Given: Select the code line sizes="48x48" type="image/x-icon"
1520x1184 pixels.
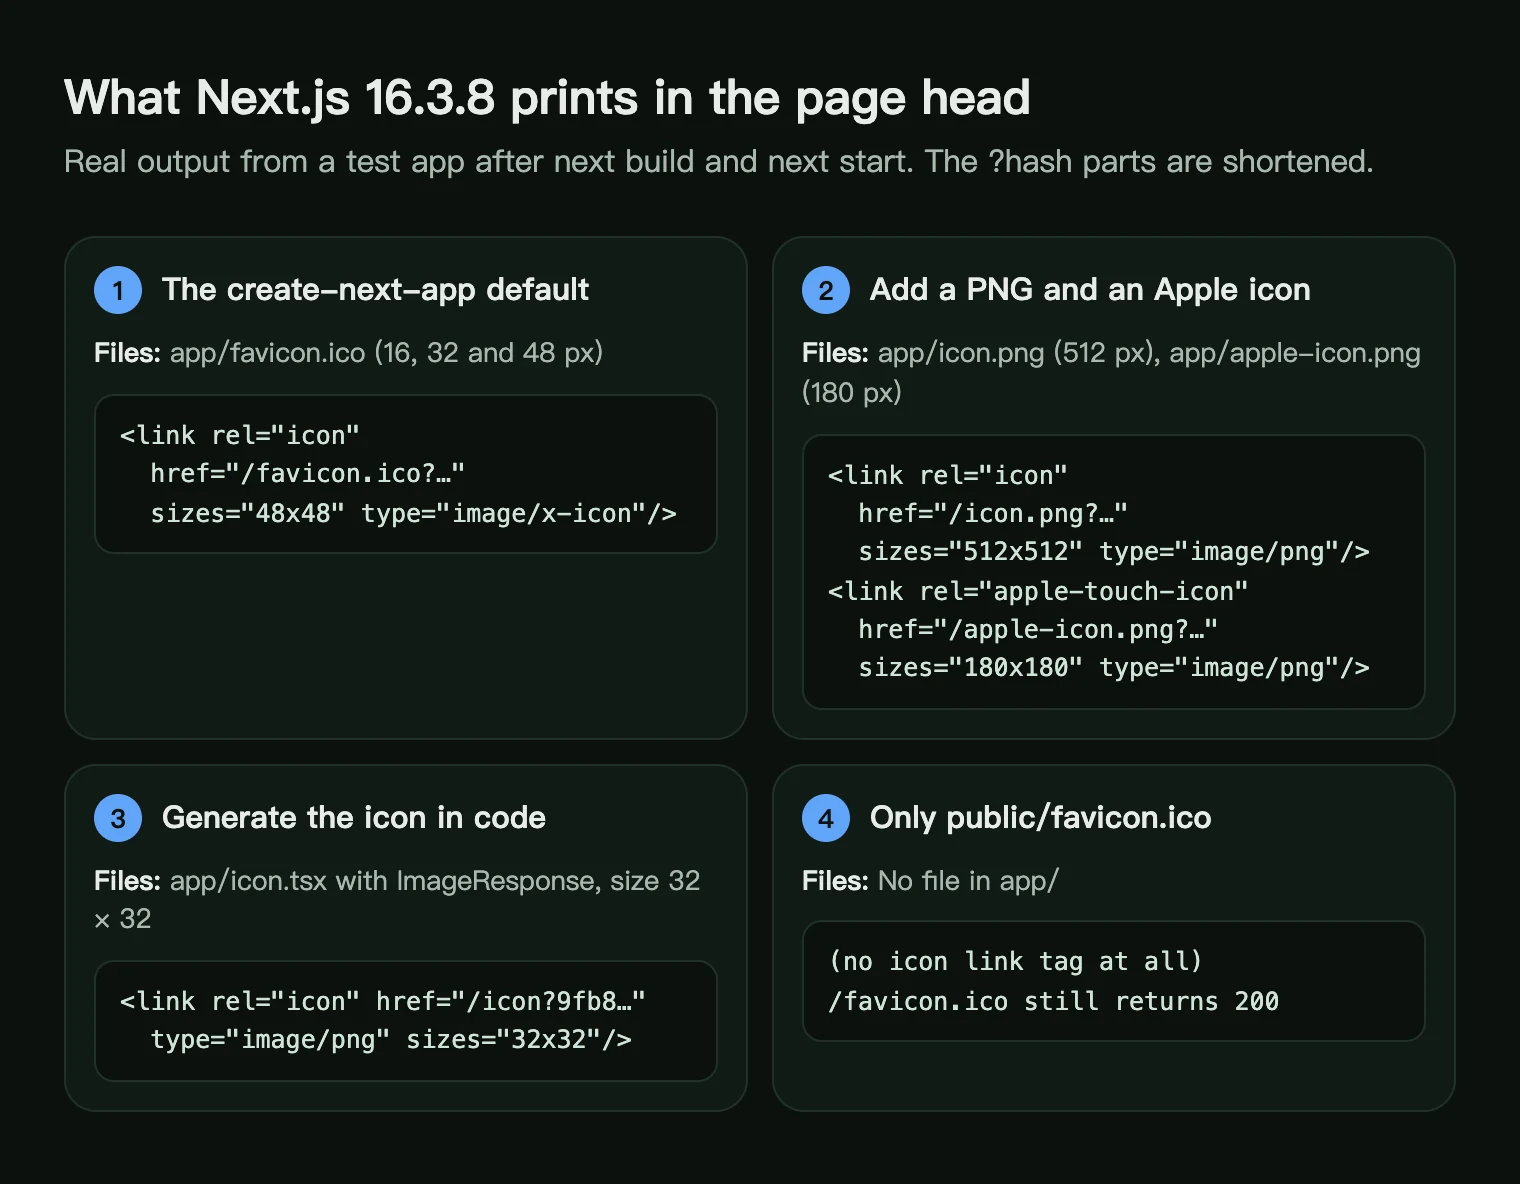Looking at the screenshot, I should pos(413,513).
